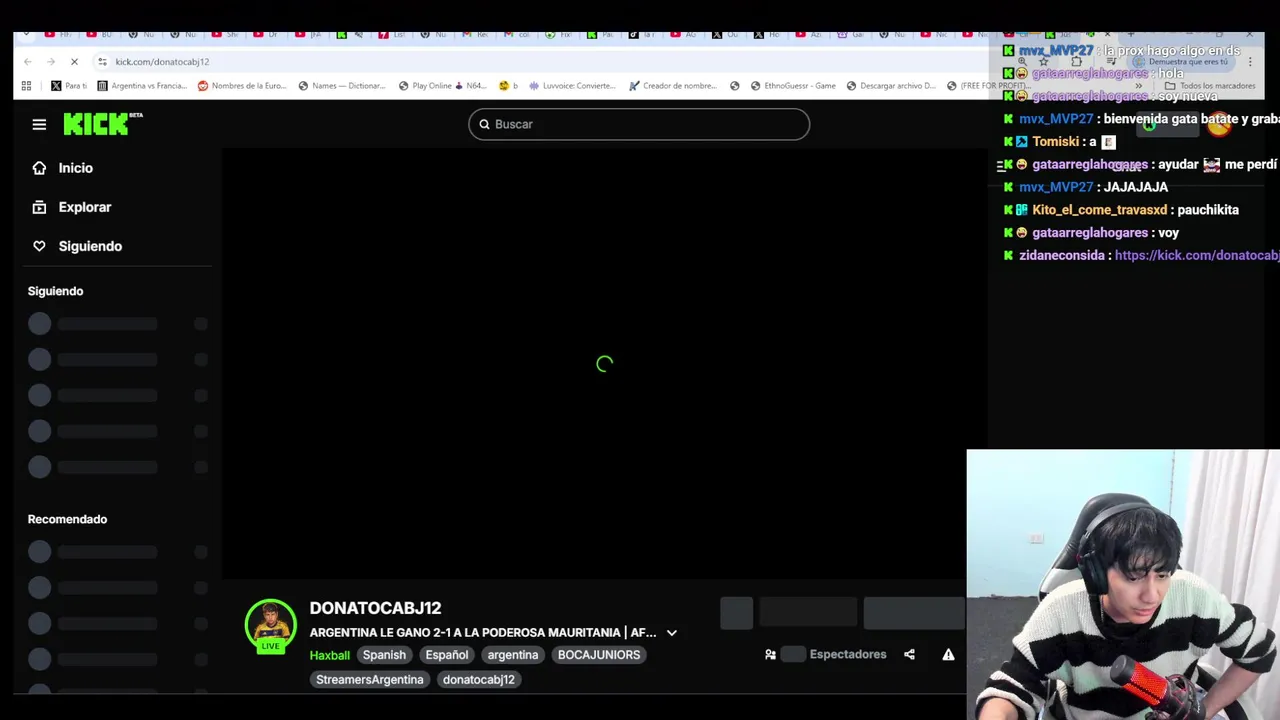Image resolution: width=1280 pixels, height=720 pixels.
Task: Share the stream with share icon
Action: tap(909, 655)
